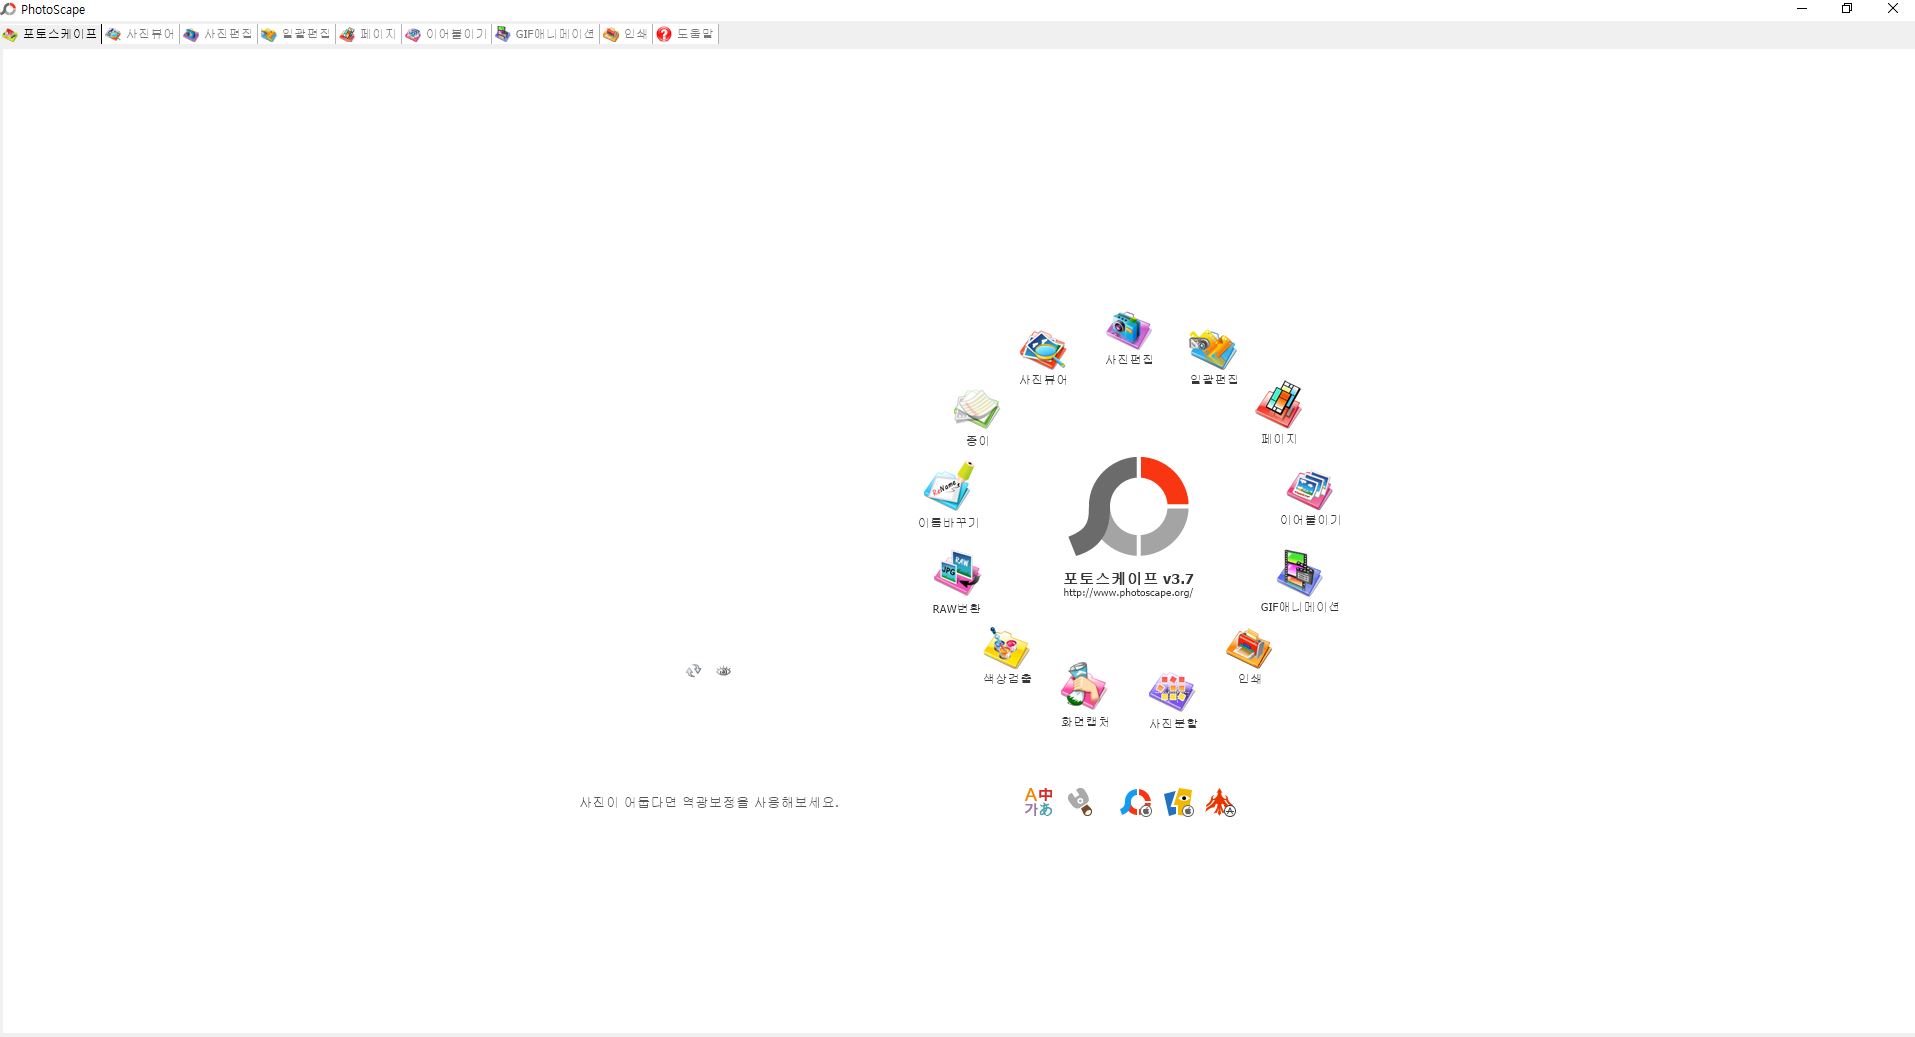Switch to the 인쇄 tab
Viewport: 1915px width, 1037px height.
pyautogui.click(x=626, y=34)
